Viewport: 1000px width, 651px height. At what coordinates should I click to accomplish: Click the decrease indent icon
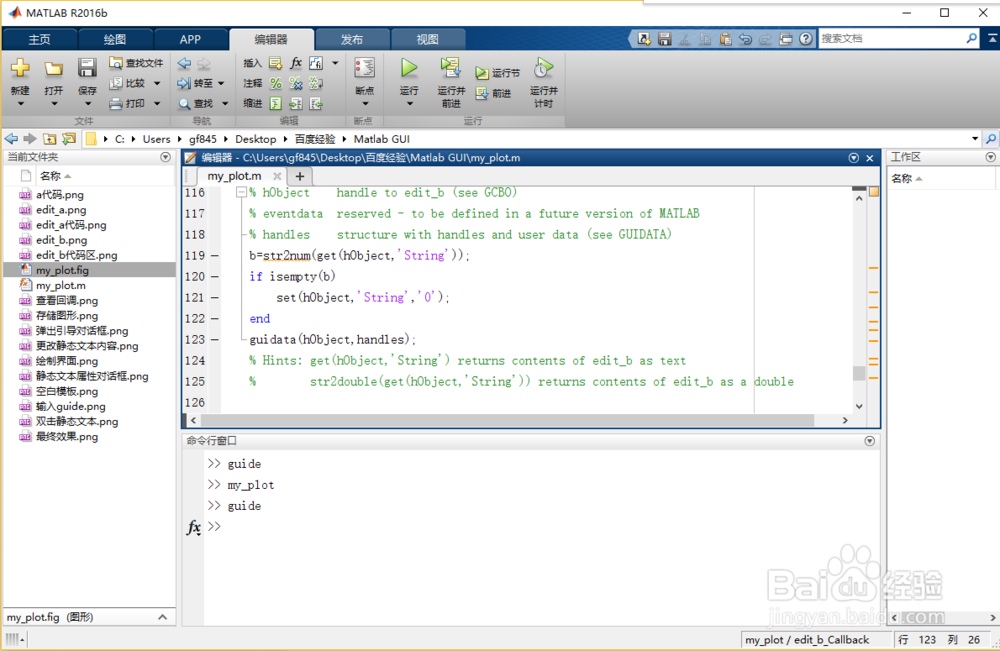point(316,103)
